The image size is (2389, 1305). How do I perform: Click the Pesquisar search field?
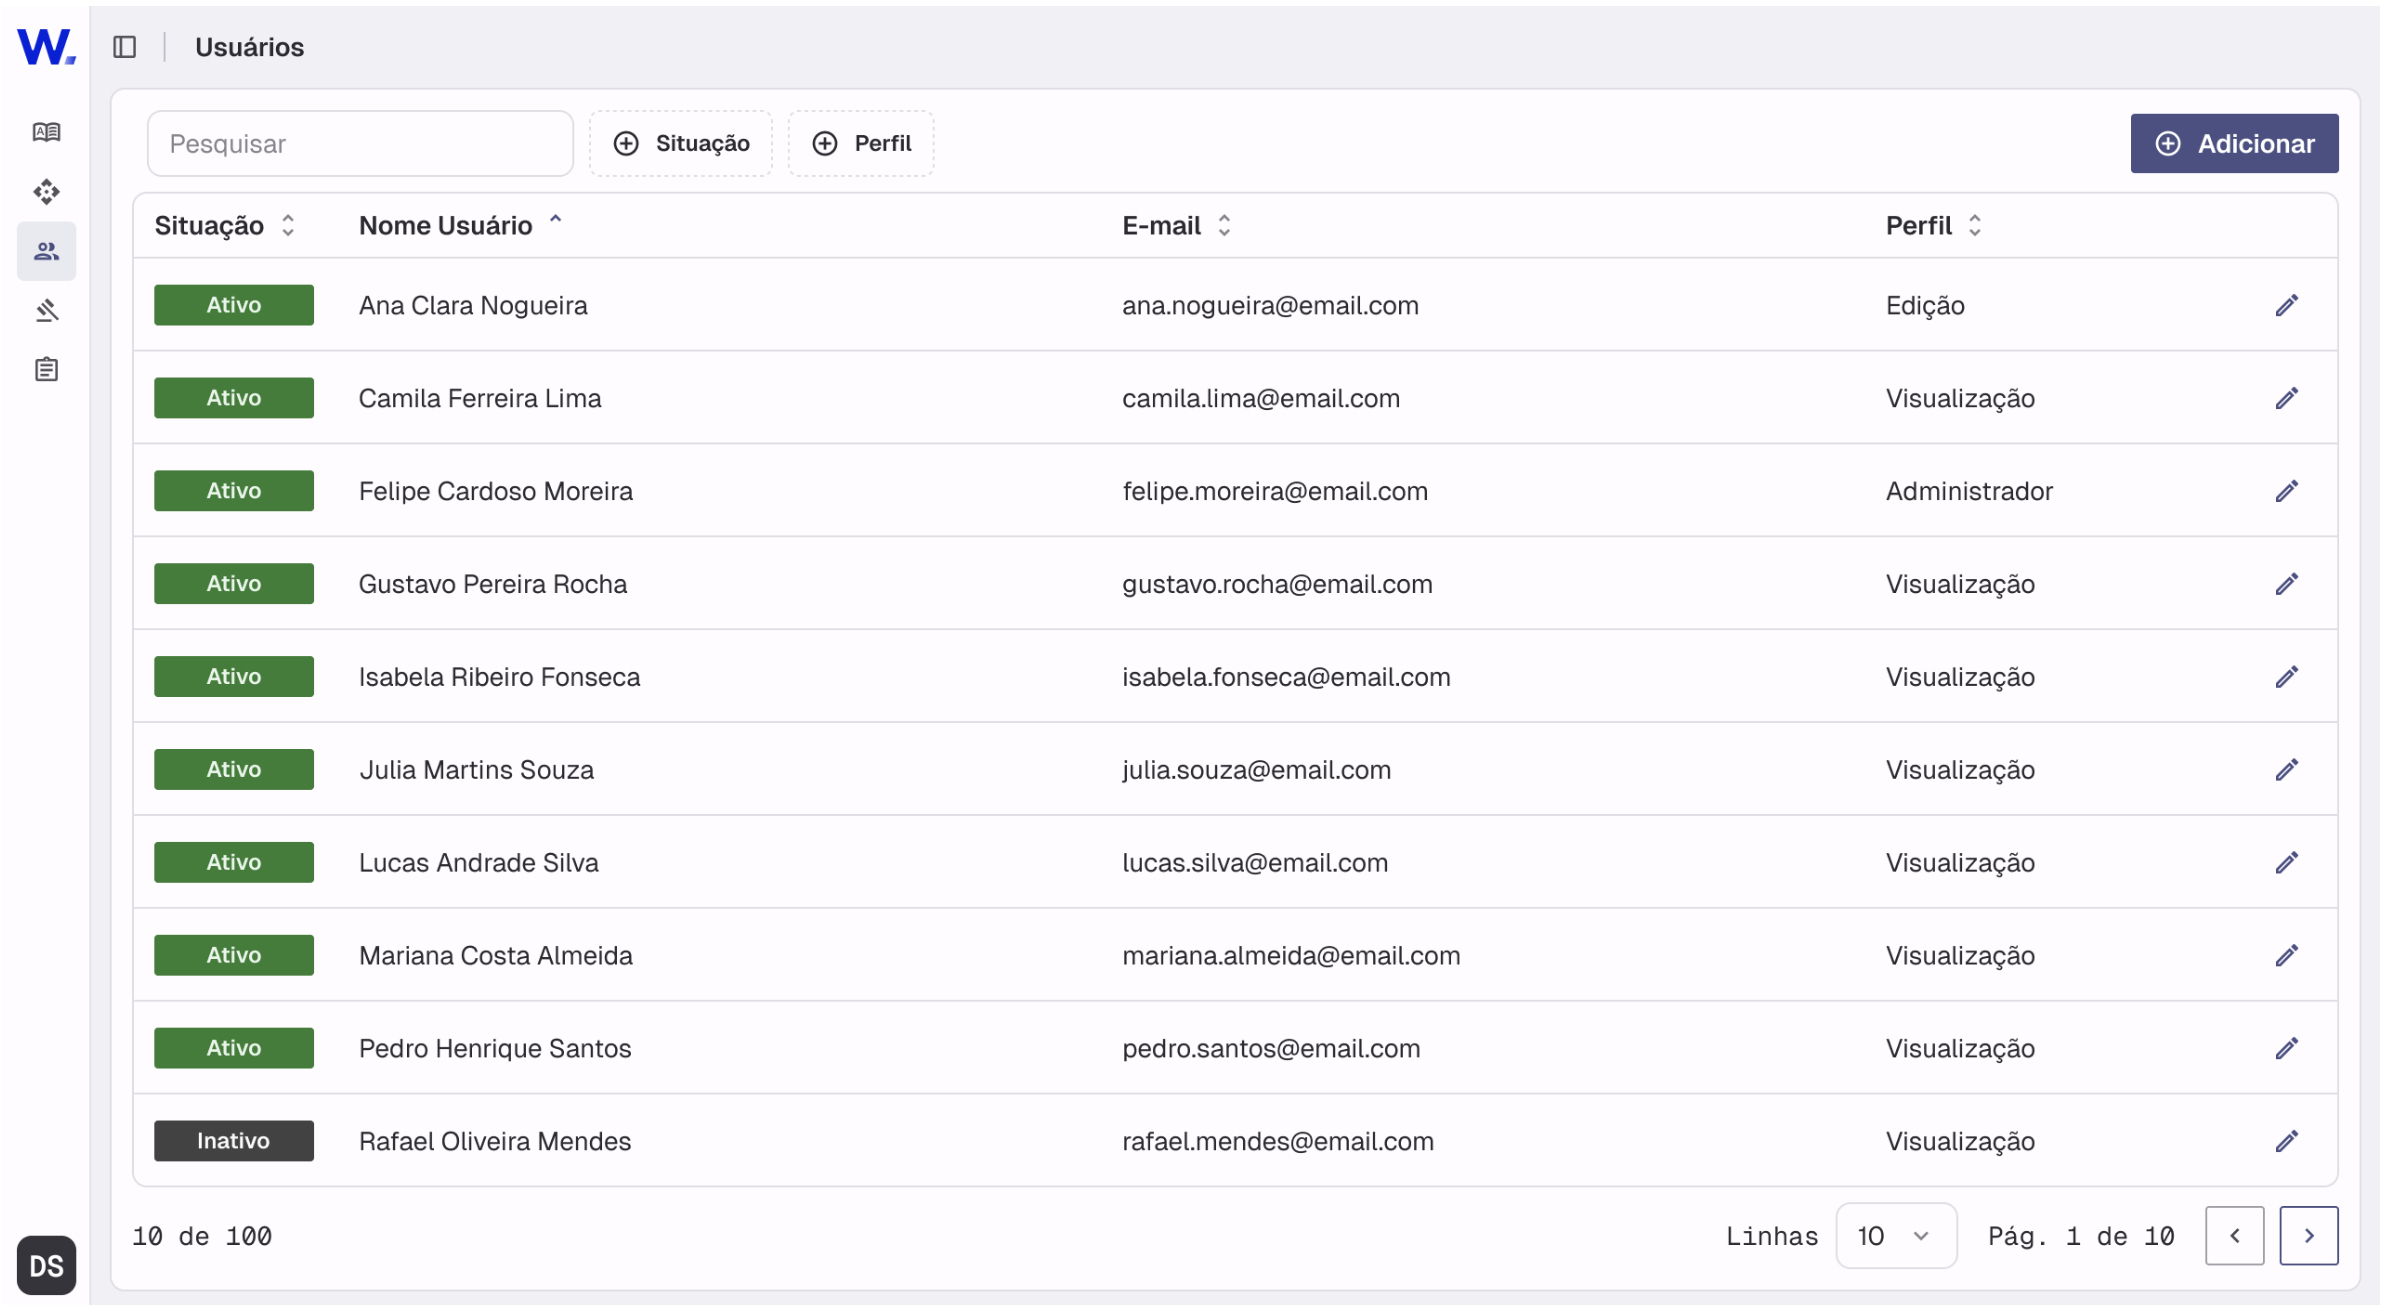[x=360, y=144]
